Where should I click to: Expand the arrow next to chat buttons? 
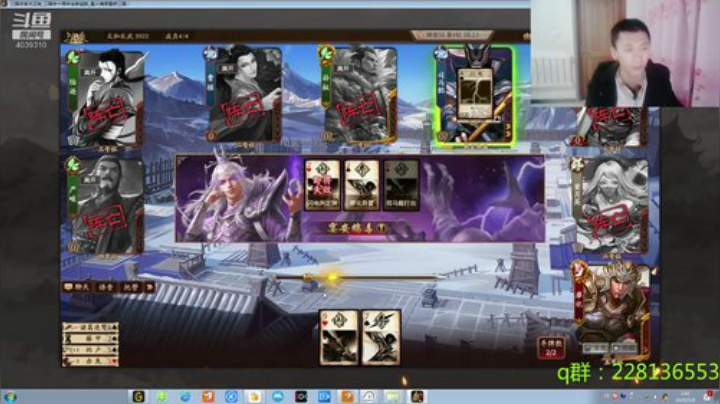point(150,287)
